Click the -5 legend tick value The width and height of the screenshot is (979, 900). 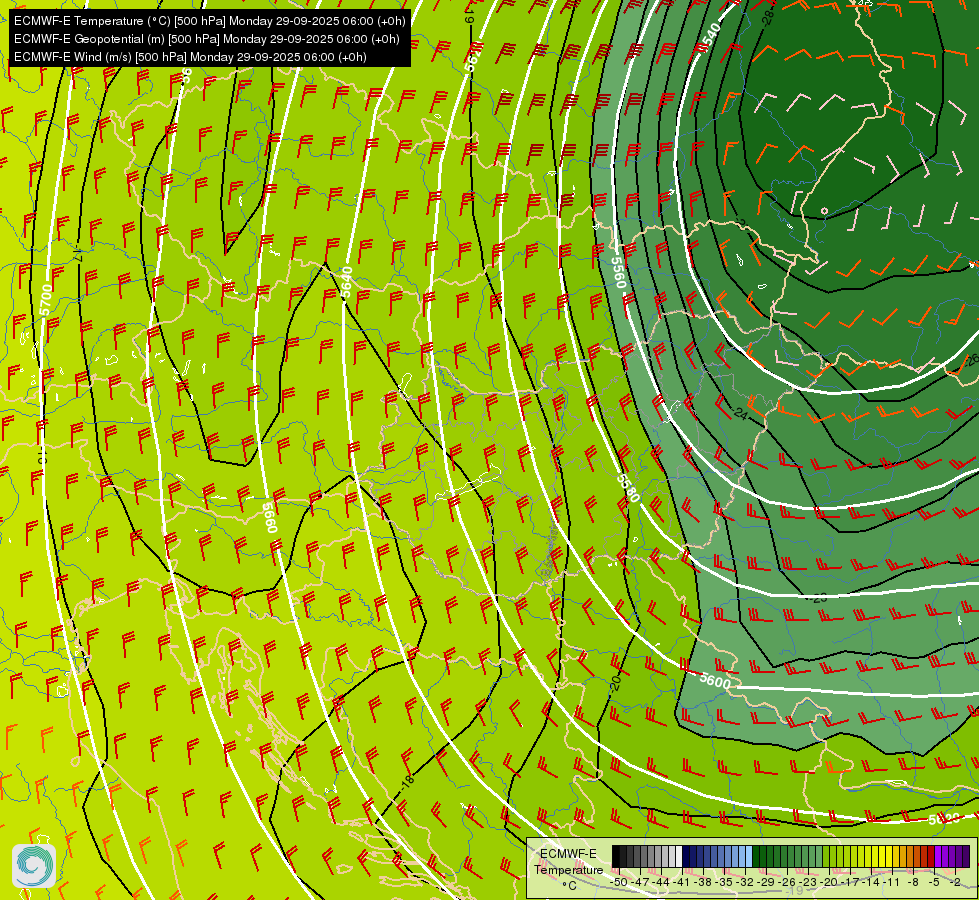[x=934, y=882]
